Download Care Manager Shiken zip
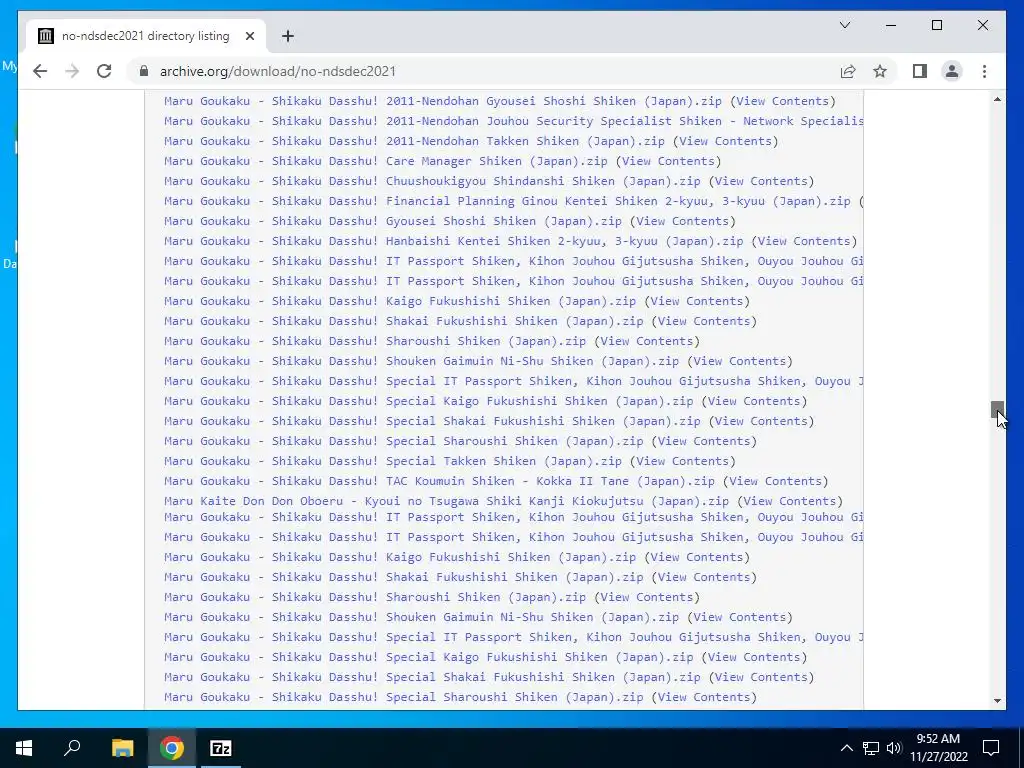The width and height of the screenshot is (1024, 768). 385,161
